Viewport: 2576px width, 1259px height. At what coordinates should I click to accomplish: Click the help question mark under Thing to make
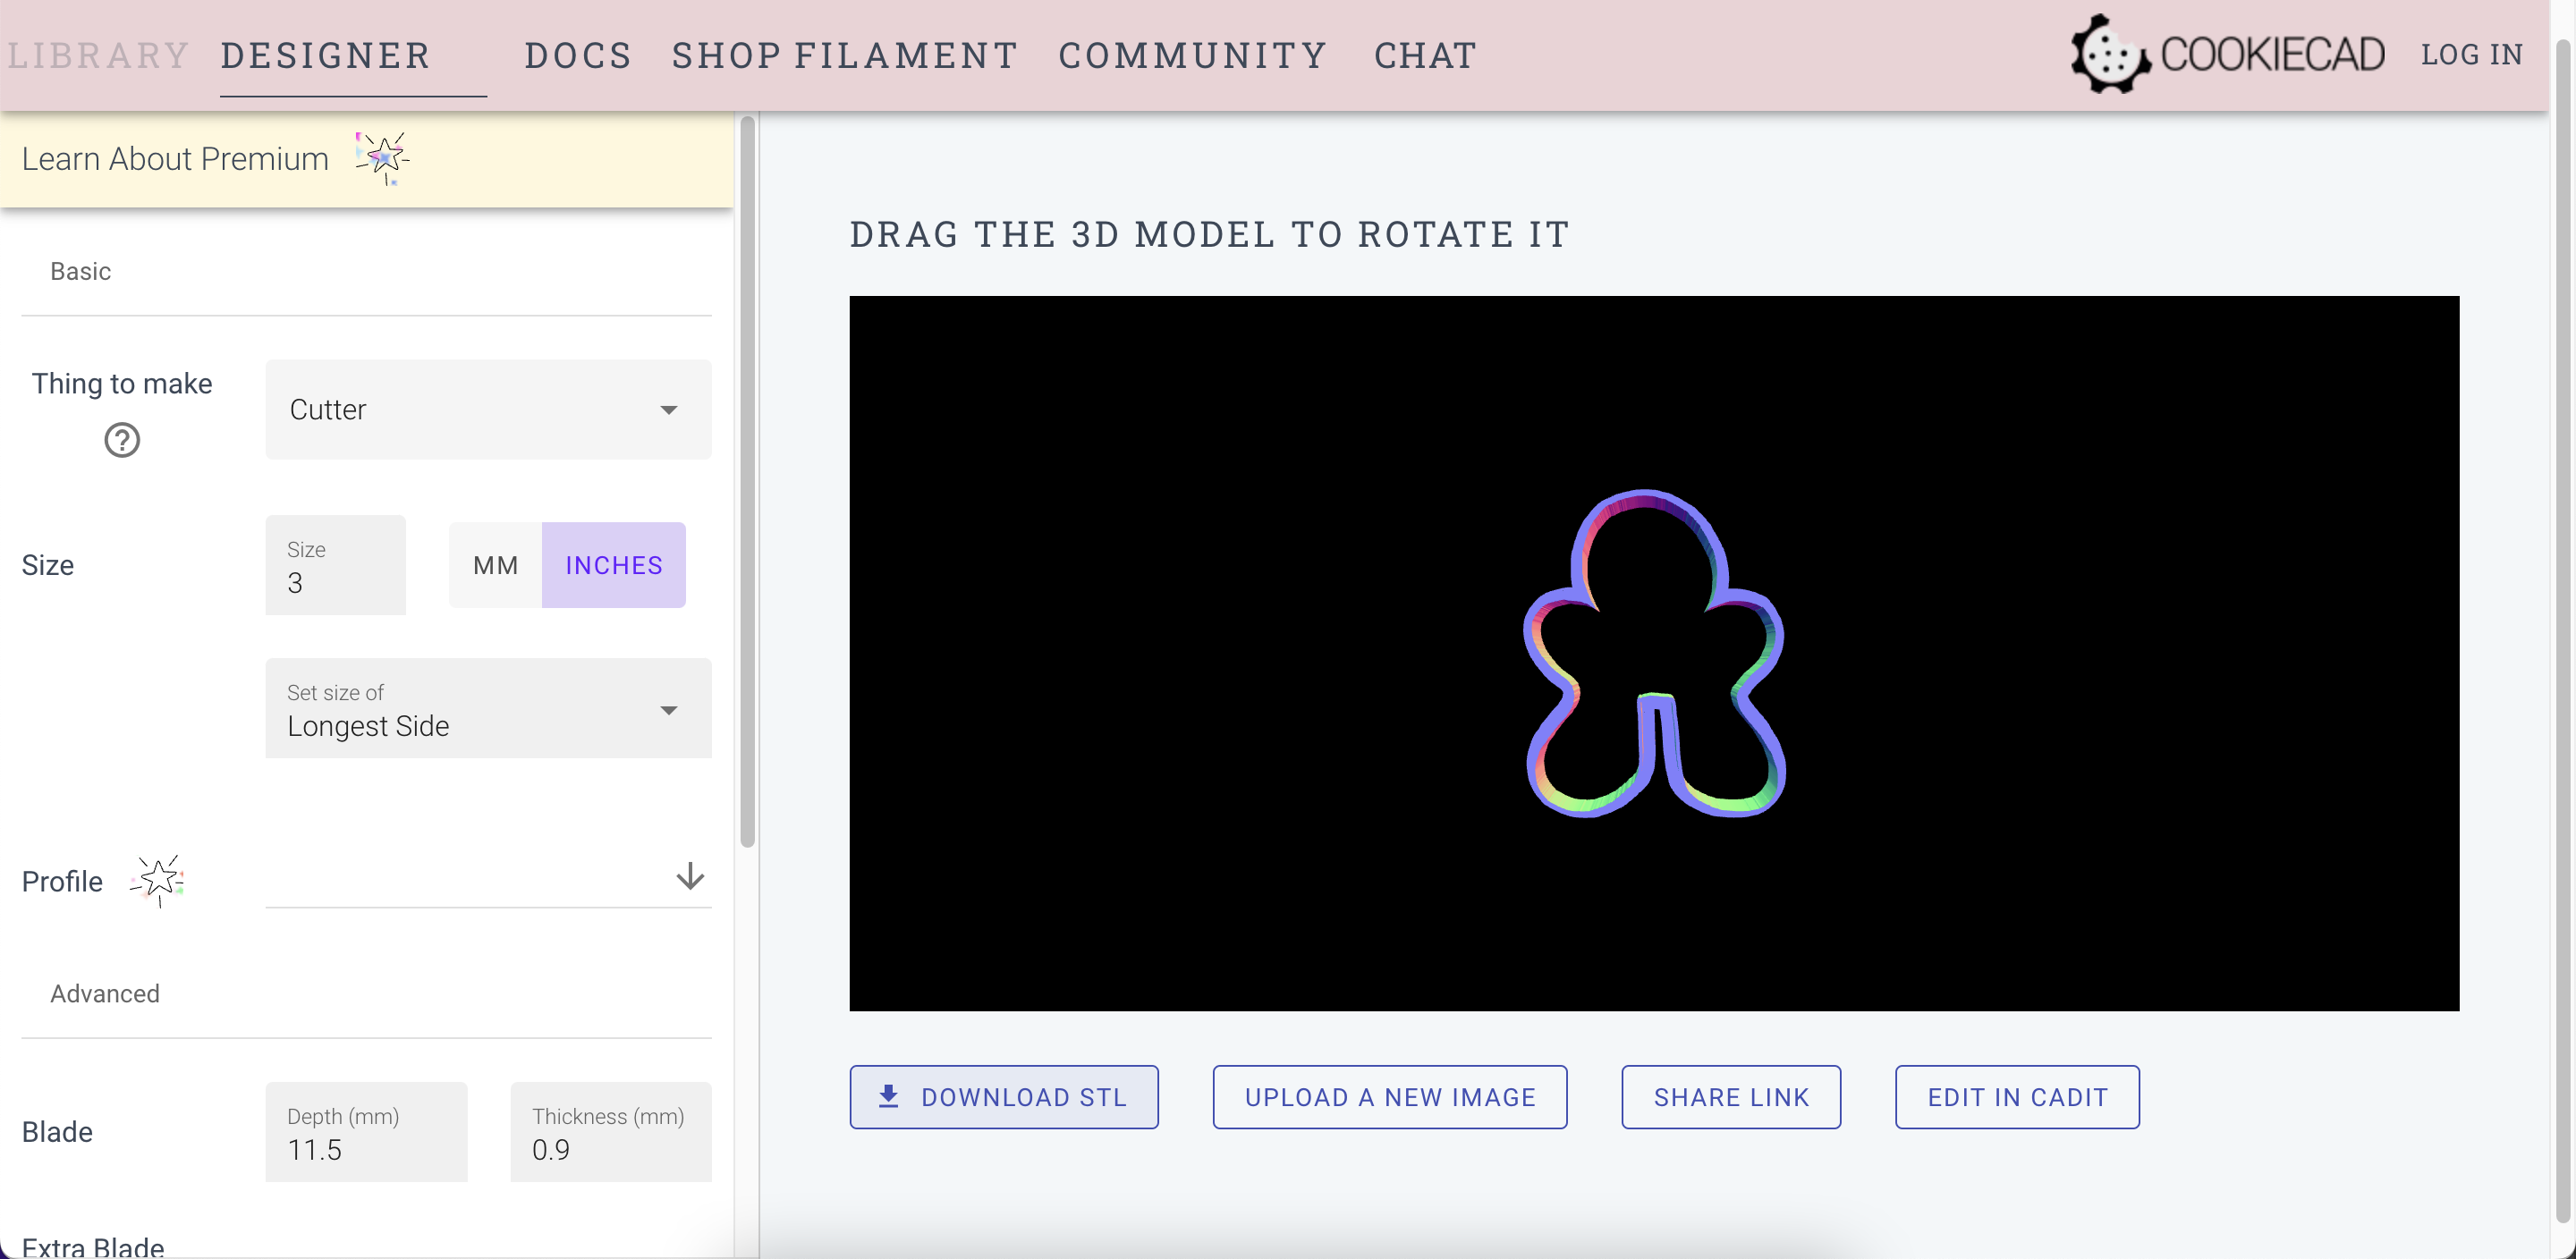pyautogui.click(x=122, y=440)
